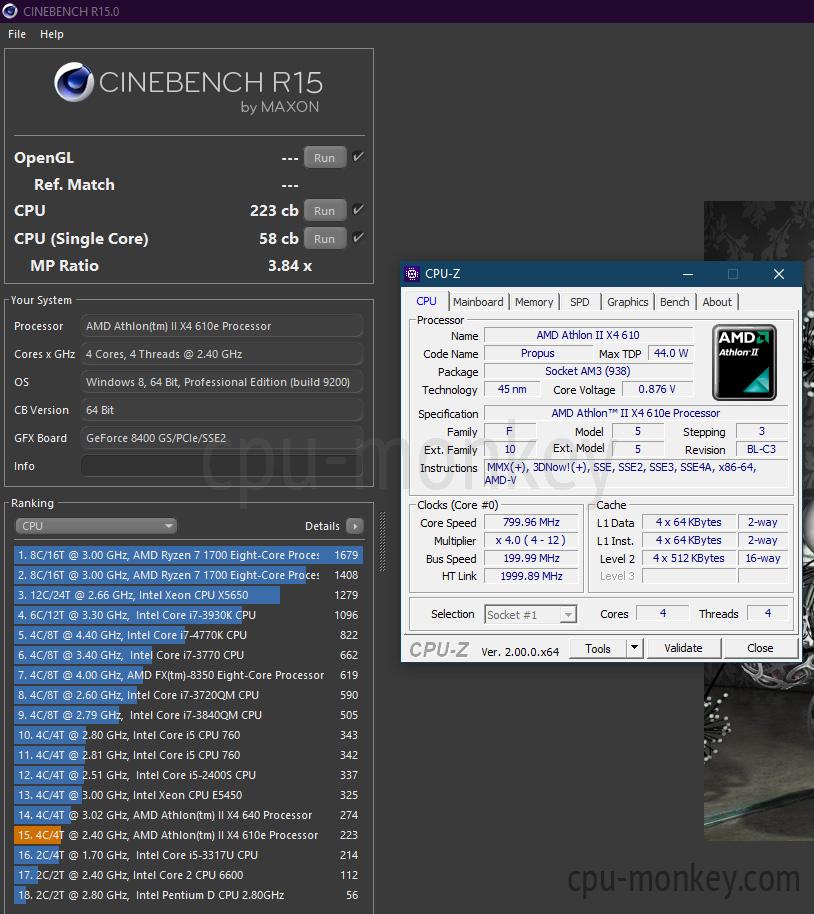Click the Details arrow button in Ranking
This screenshot has width=814, height=914.
click(x=355, y=526)
